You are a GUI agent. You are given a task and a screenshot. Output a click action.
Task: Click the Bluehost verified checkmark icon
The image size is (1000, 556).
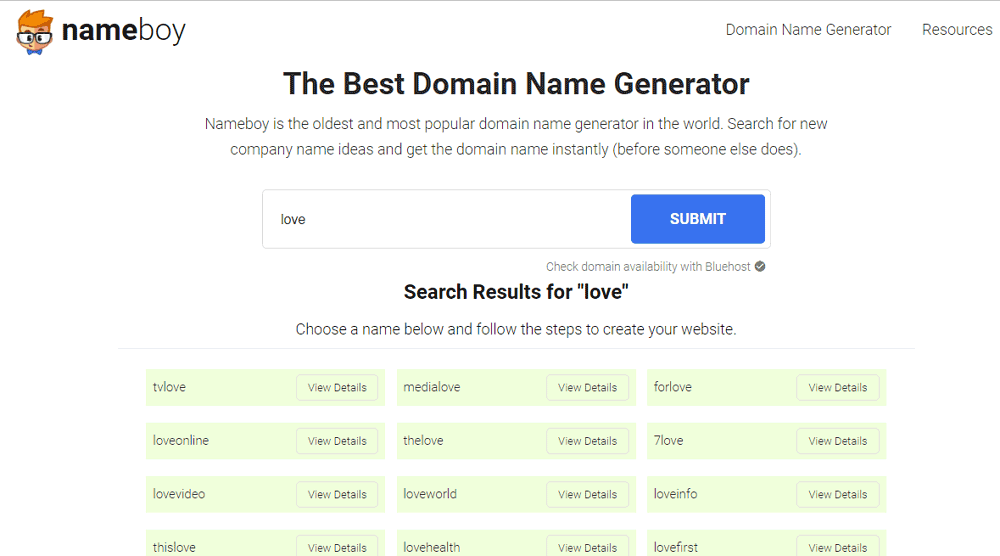point(760,267)
